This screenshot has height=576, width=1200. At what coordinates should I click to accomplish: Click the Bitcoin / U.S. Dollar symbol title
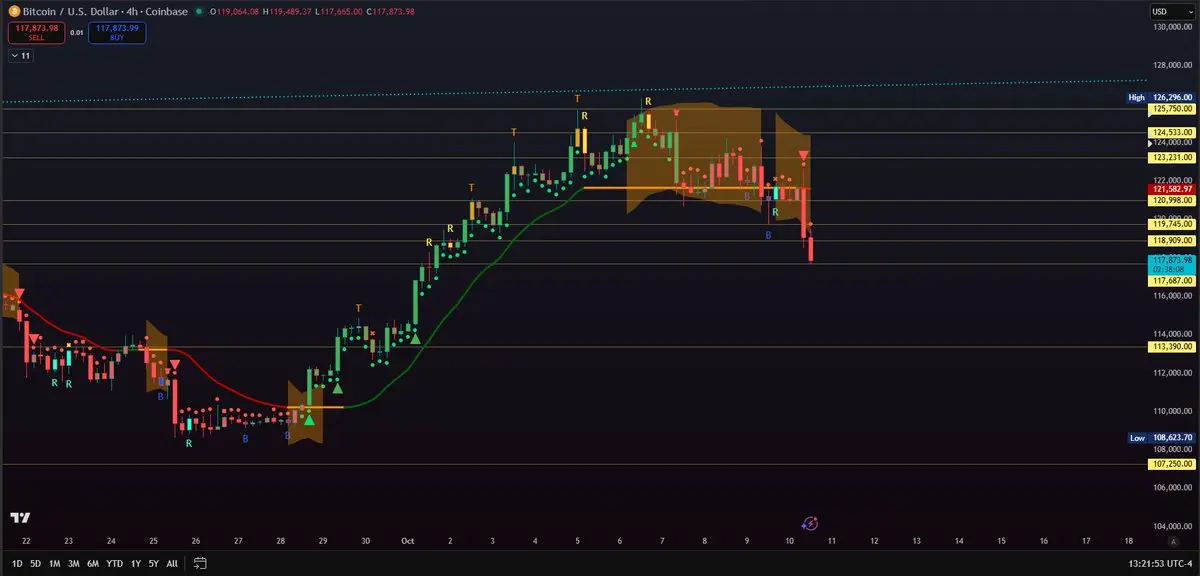coord(68,11)
